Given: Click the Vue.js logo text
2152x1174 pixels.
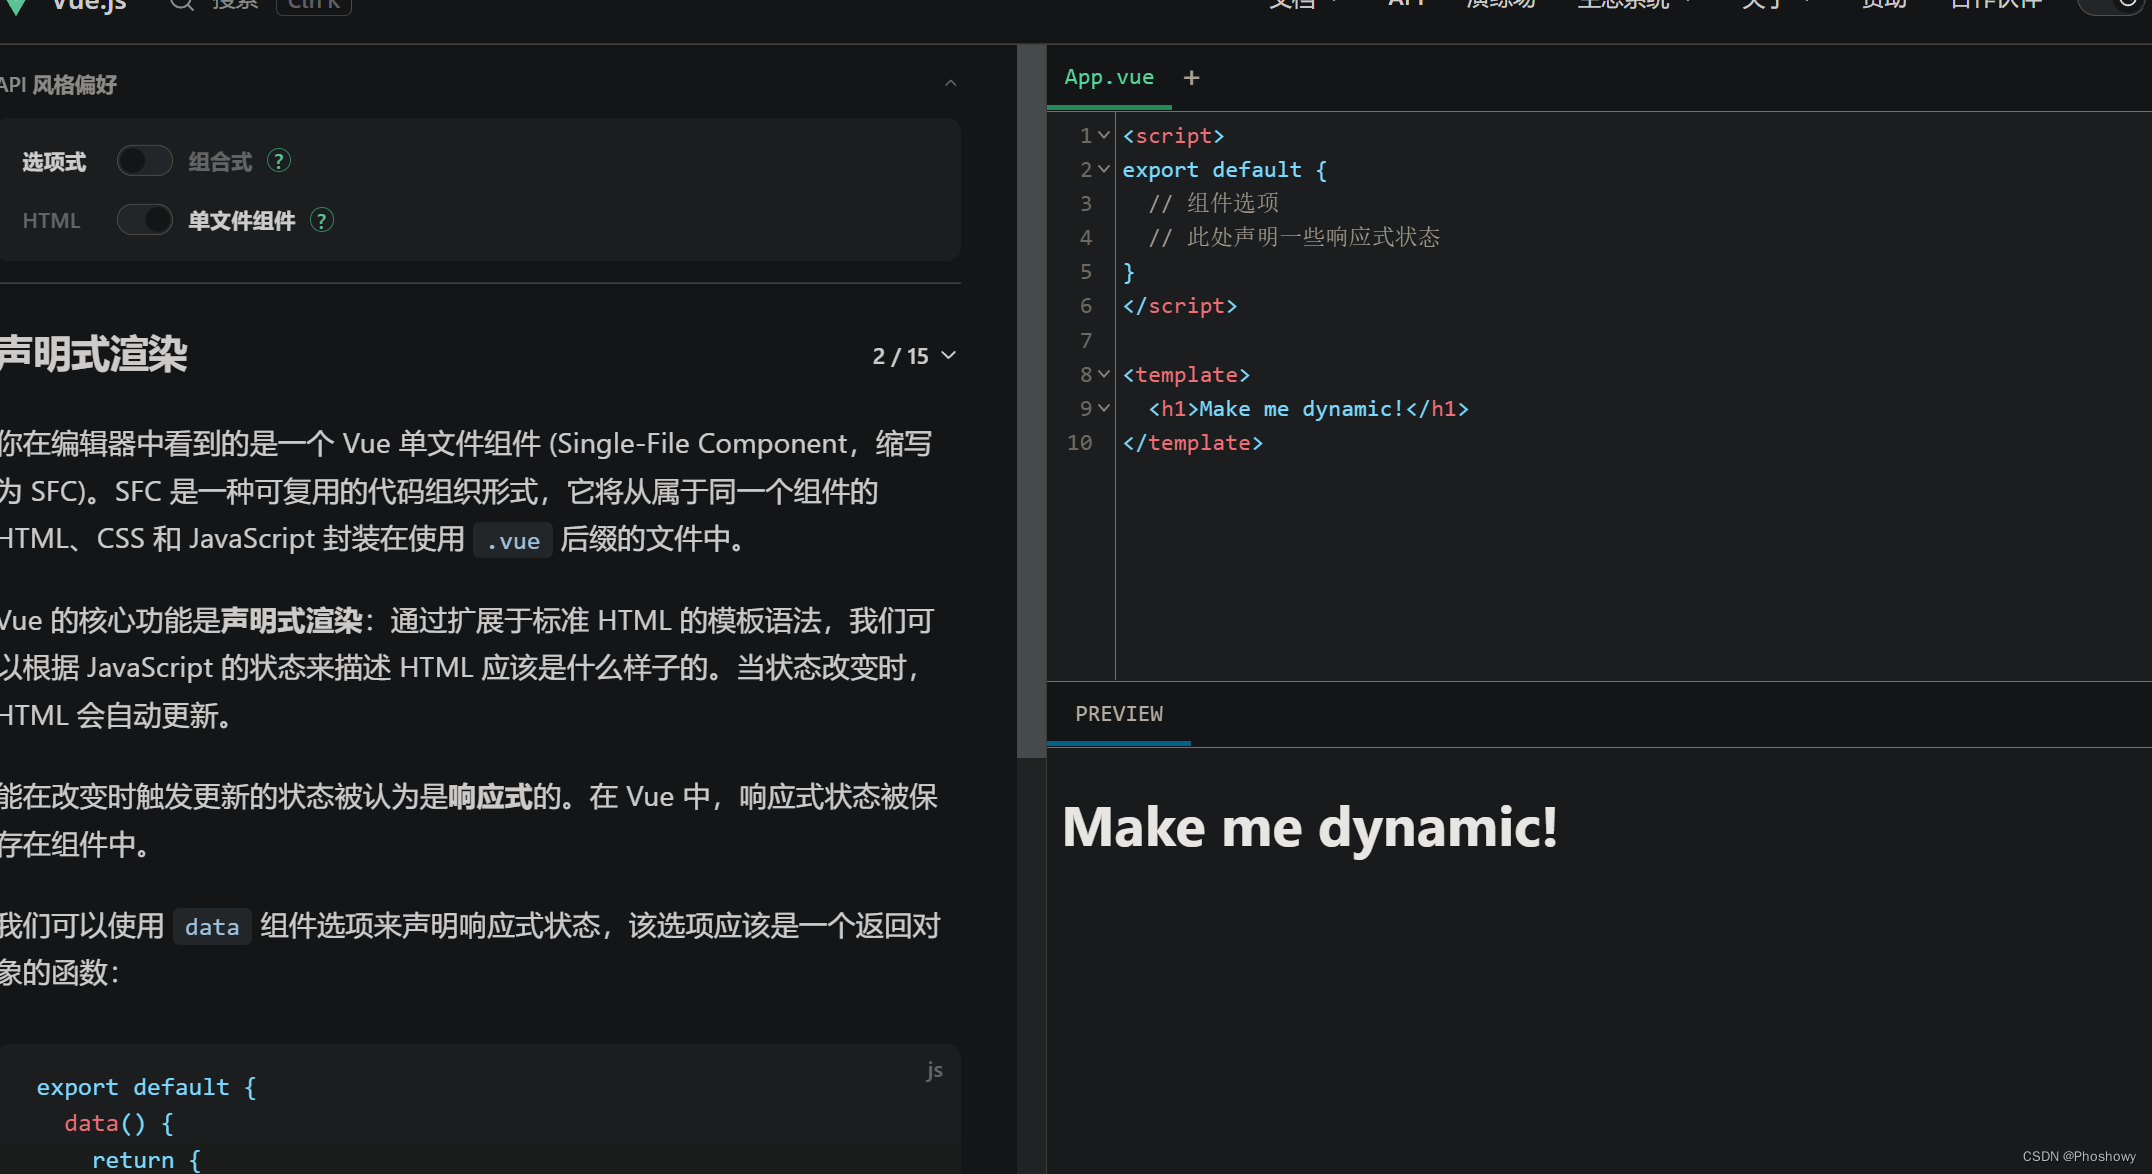Looking at the screenshot, I should [x=89, y=5].
